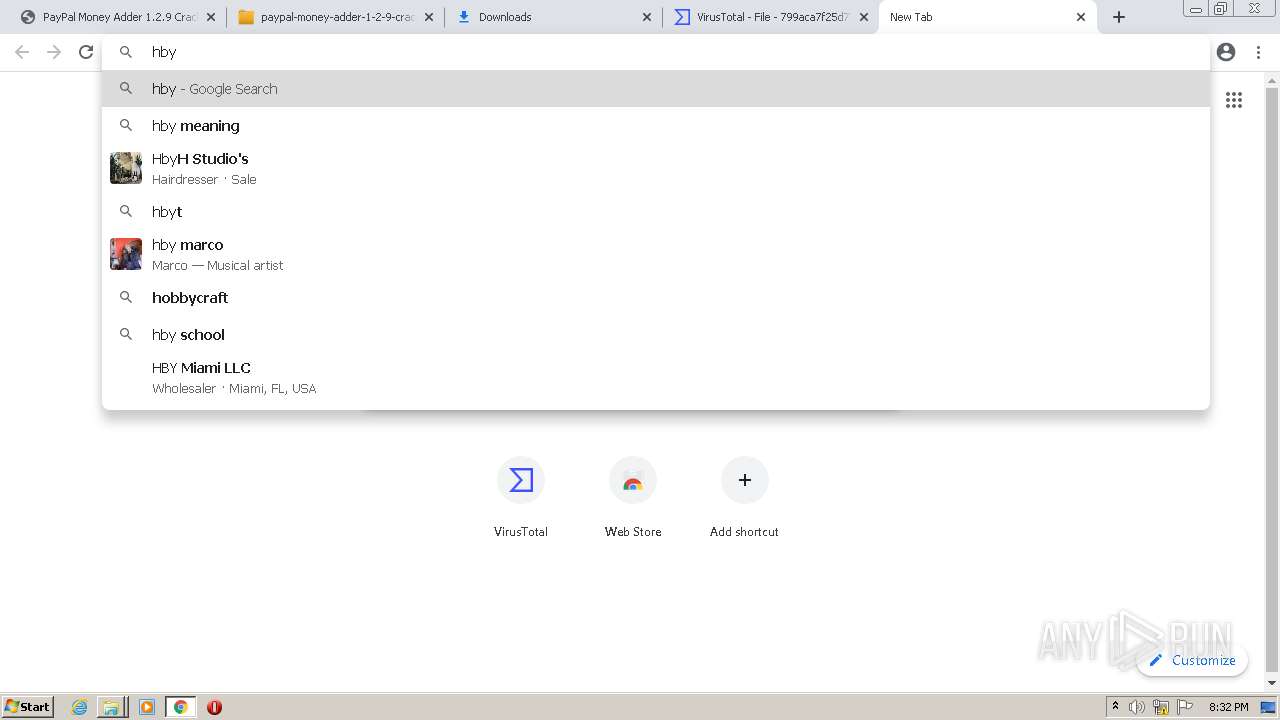
Task: Select HBY Miami LLC Wholesaler suggestion
Action: pyautogui.click(x=656, y=377)
